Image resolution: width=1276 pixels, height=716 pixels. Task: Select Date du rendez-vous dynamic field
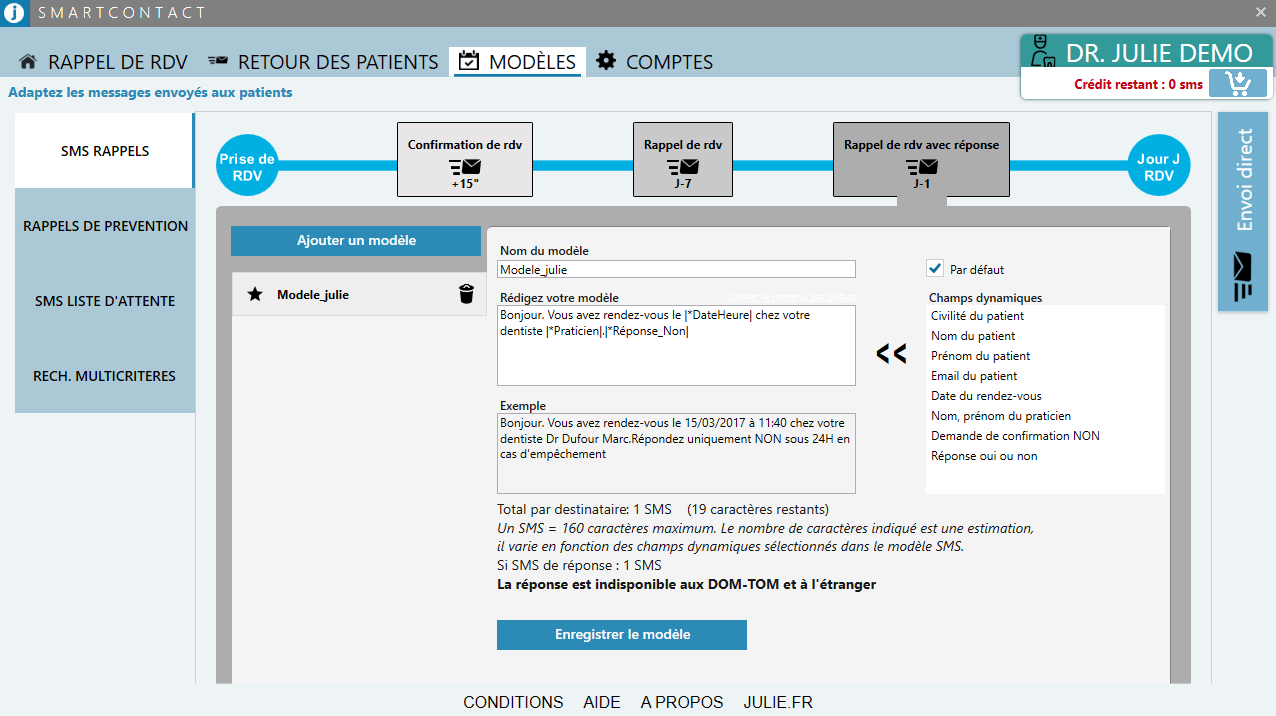click(986, 396)
